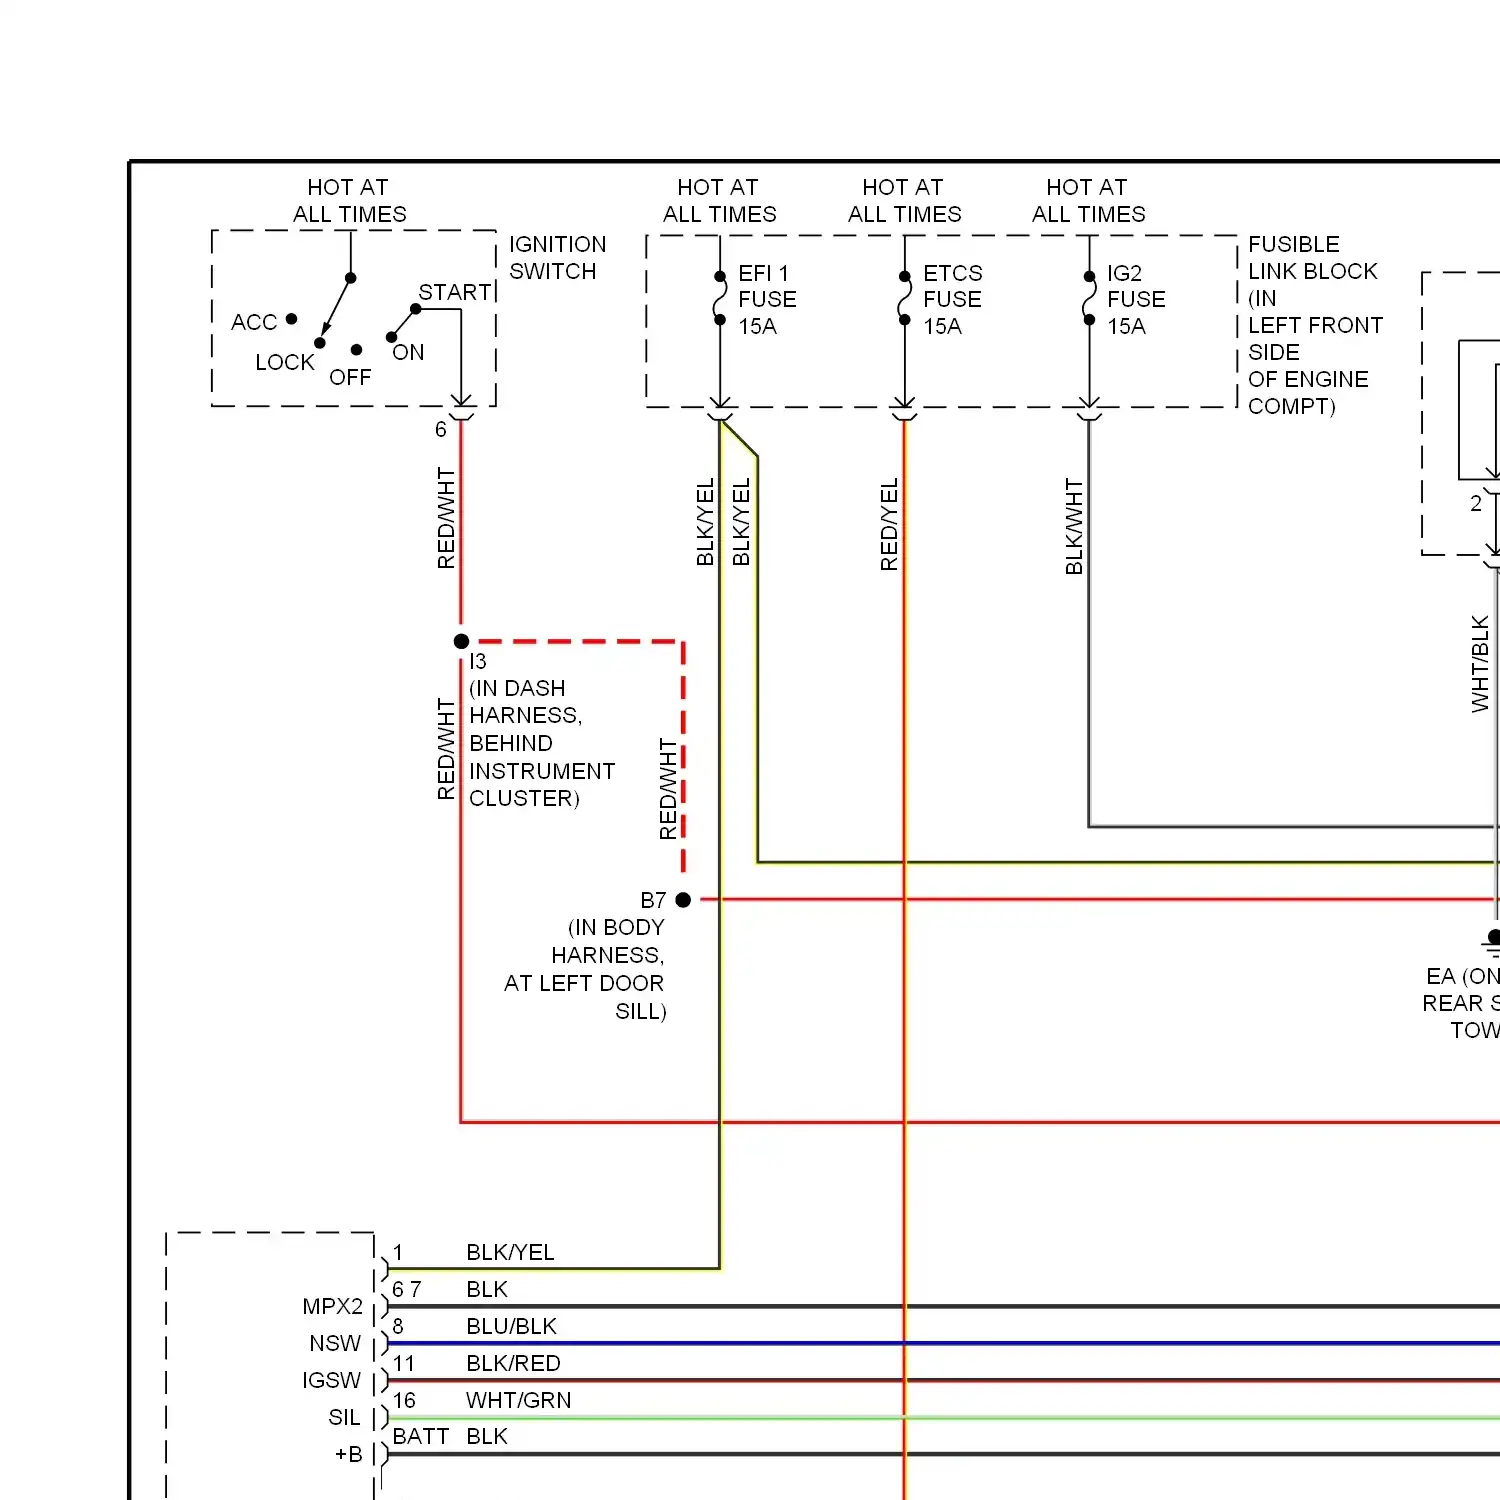This screenshot has width=1500, height=1500.
Task: Click HOT AT ALL TIMES above ETCS fuse
Action: [904, 200]
